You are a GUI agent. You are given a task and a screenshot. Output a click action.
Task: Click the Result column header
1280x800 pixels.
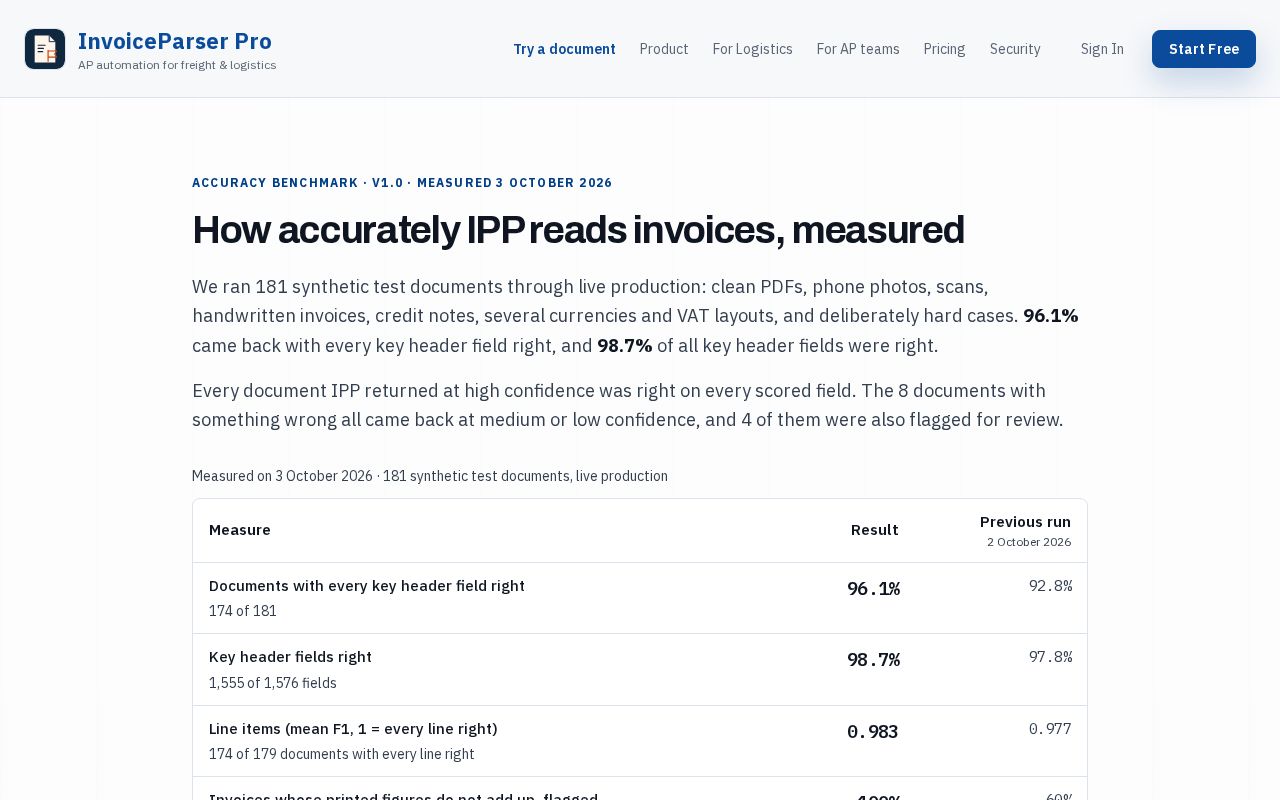[x=875, y=530]
